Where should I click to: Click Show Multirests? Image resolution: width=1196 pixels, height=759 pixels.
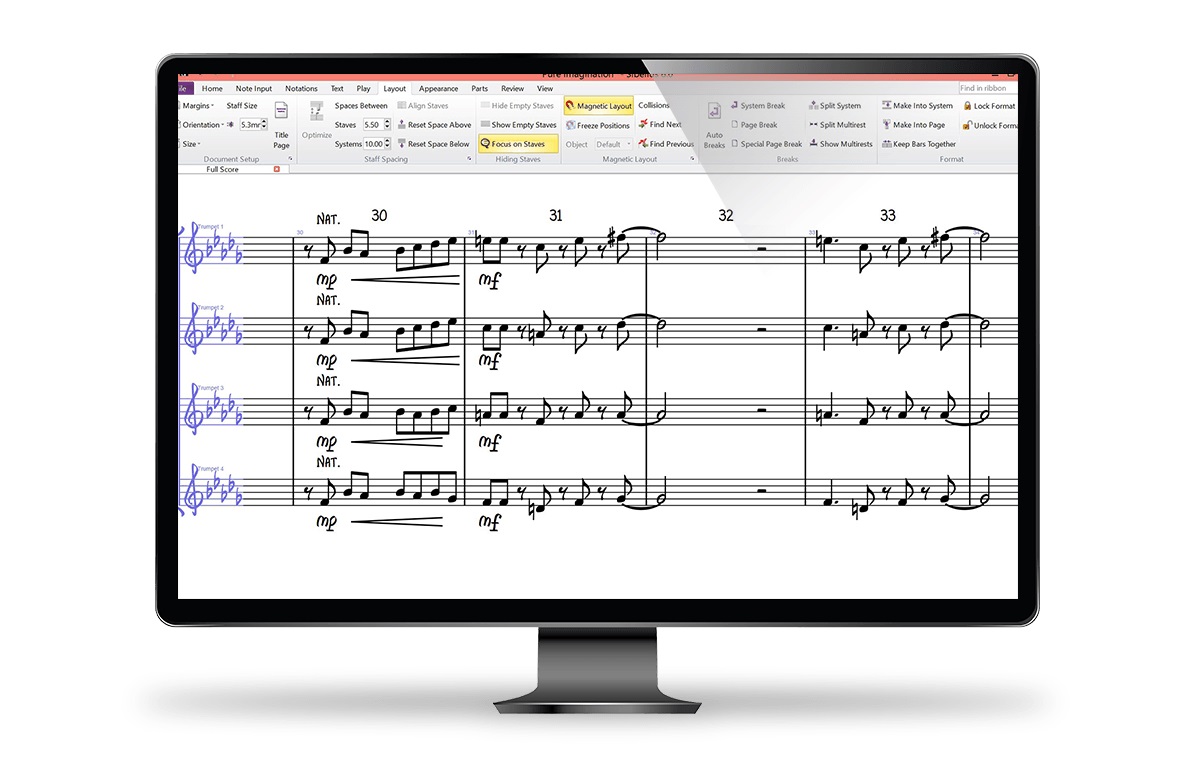click(841, 144)
